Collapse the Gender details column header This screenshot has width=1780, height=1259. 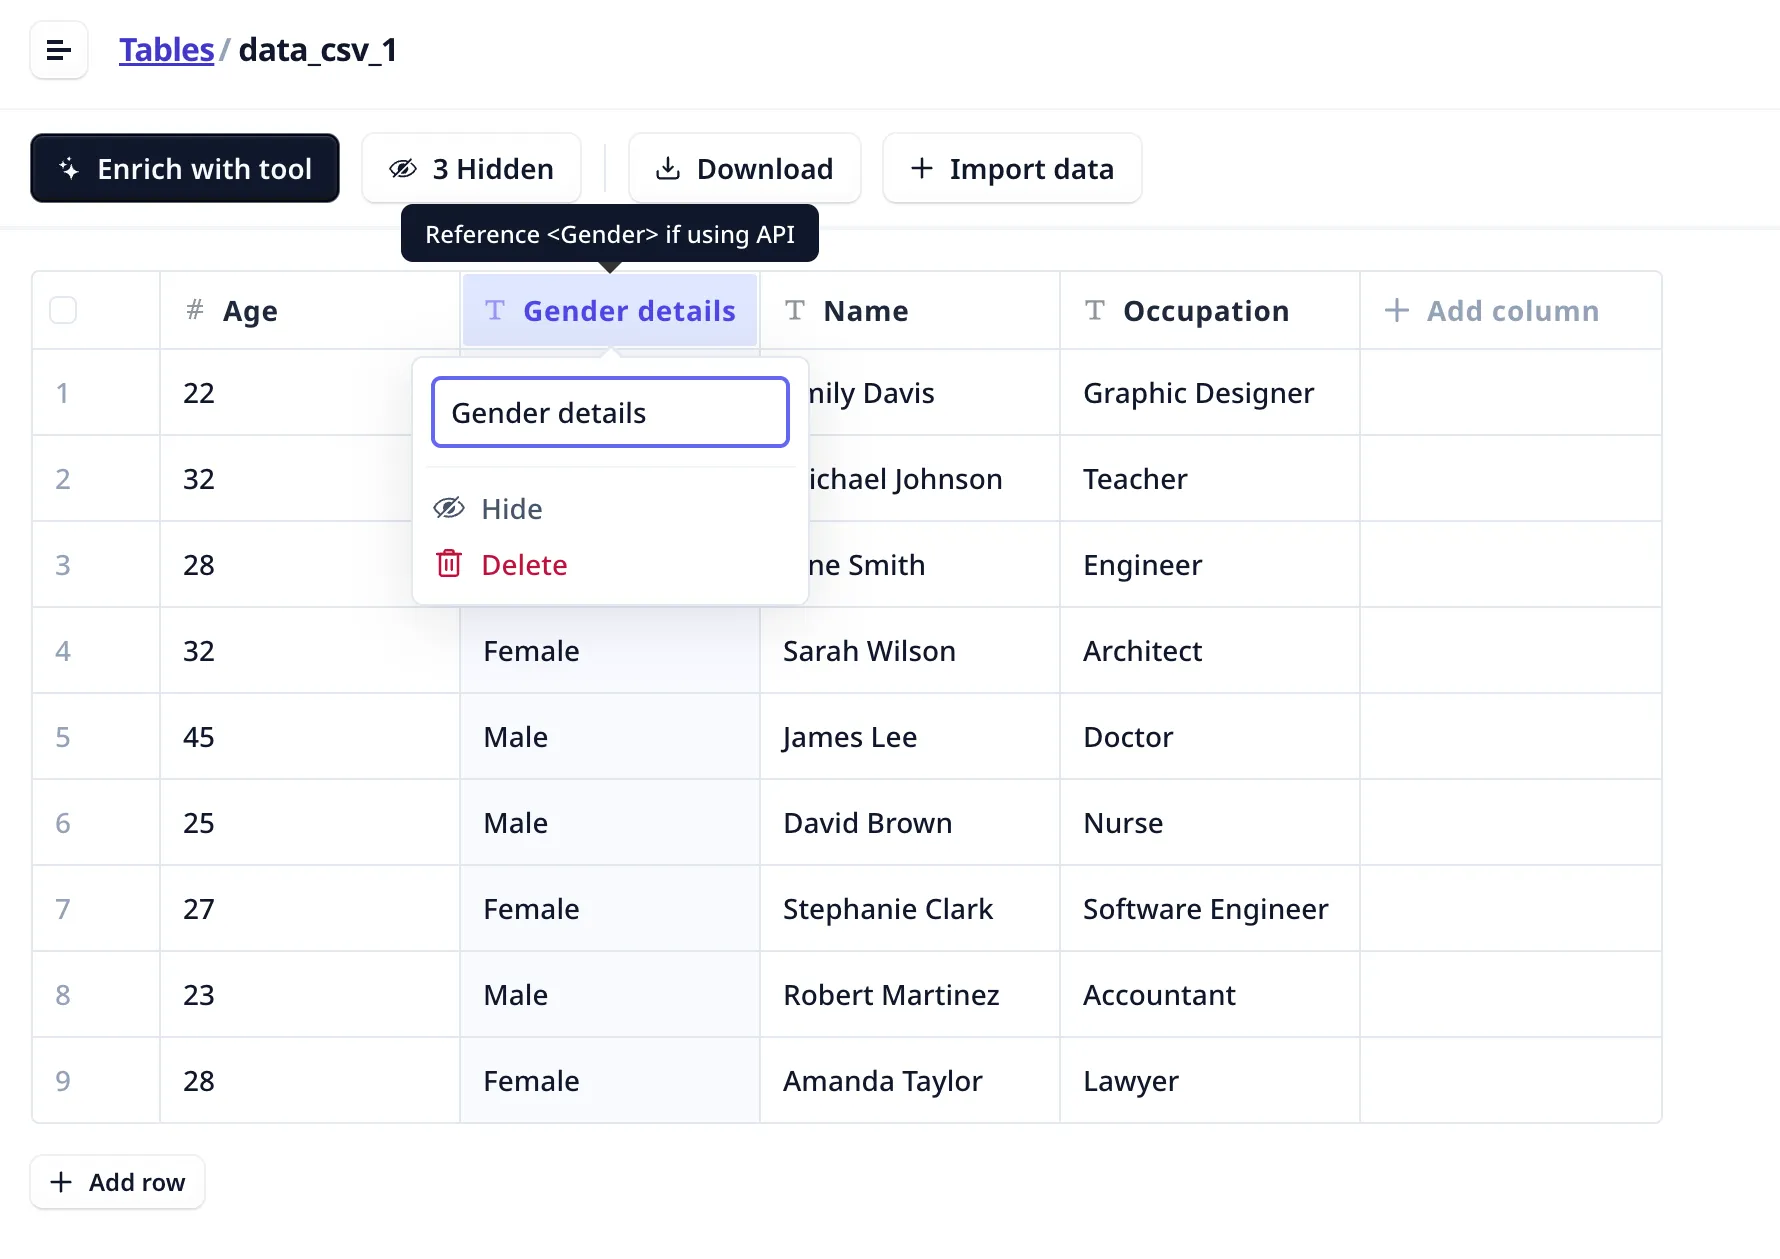tap(610, 311)
